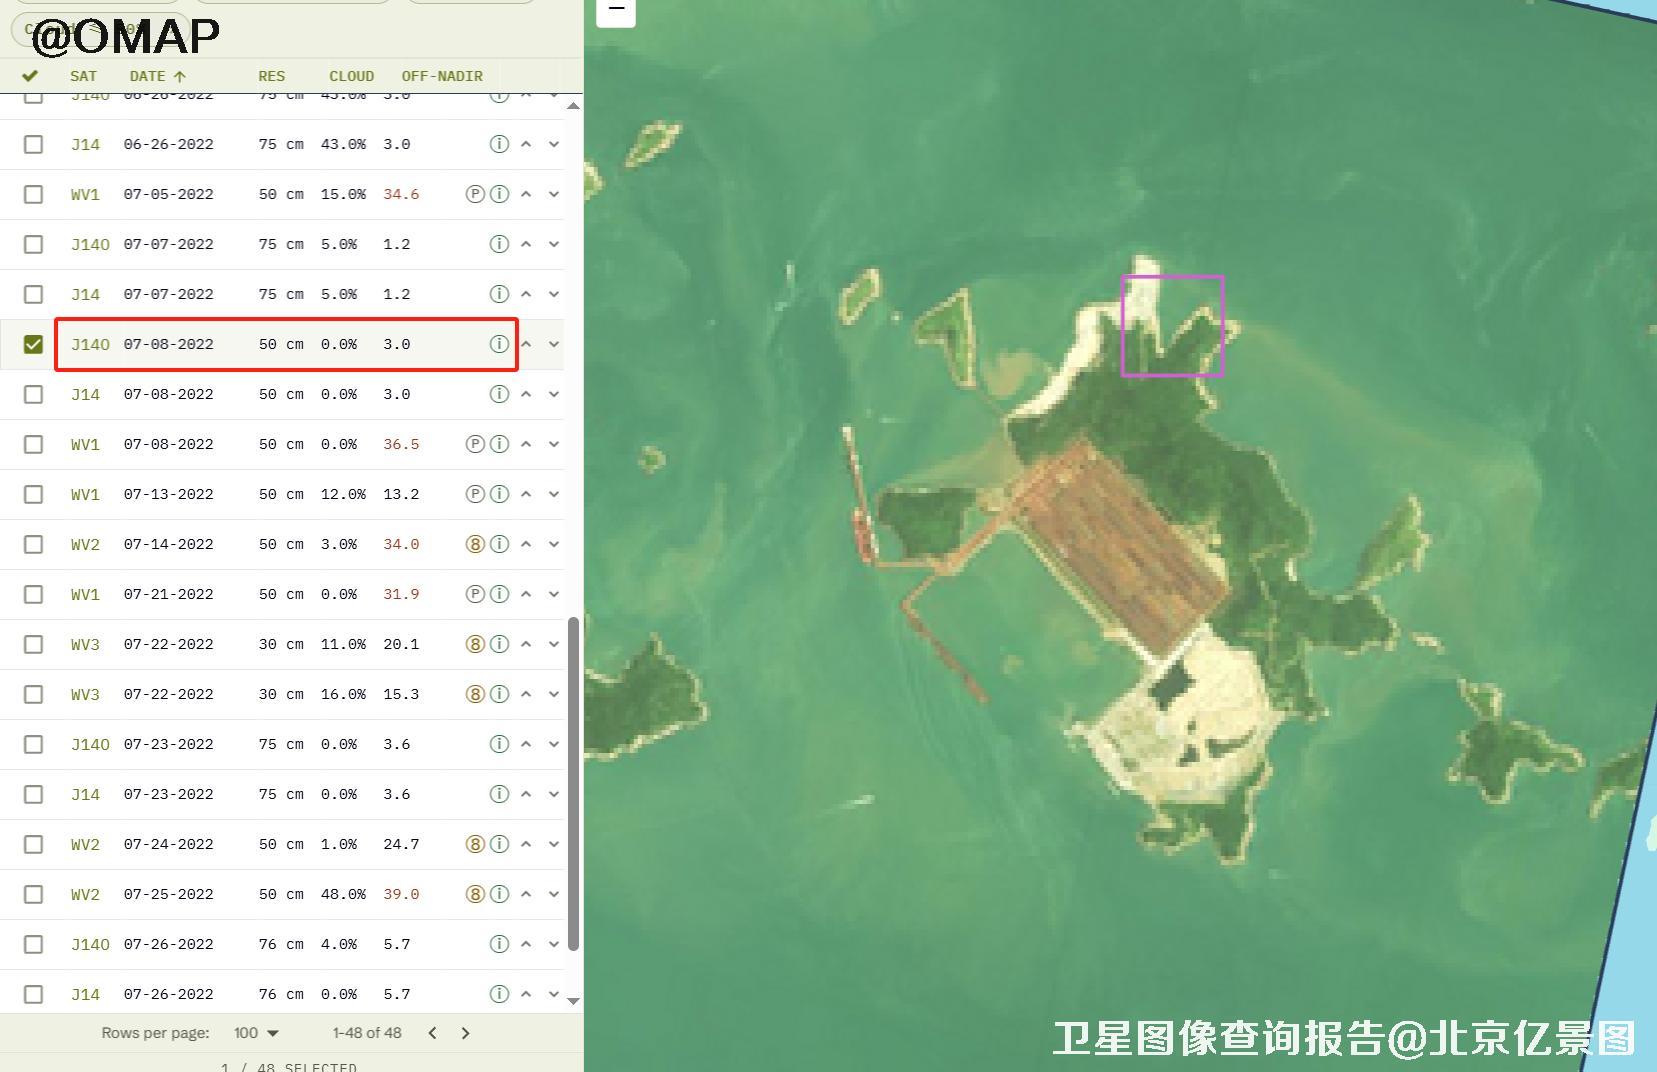Image resolution: width=1657 pixels, height=1072 pixels.
Task: Select checkbox for WV1 07-13-2022 row
Action: coord(33,494)
